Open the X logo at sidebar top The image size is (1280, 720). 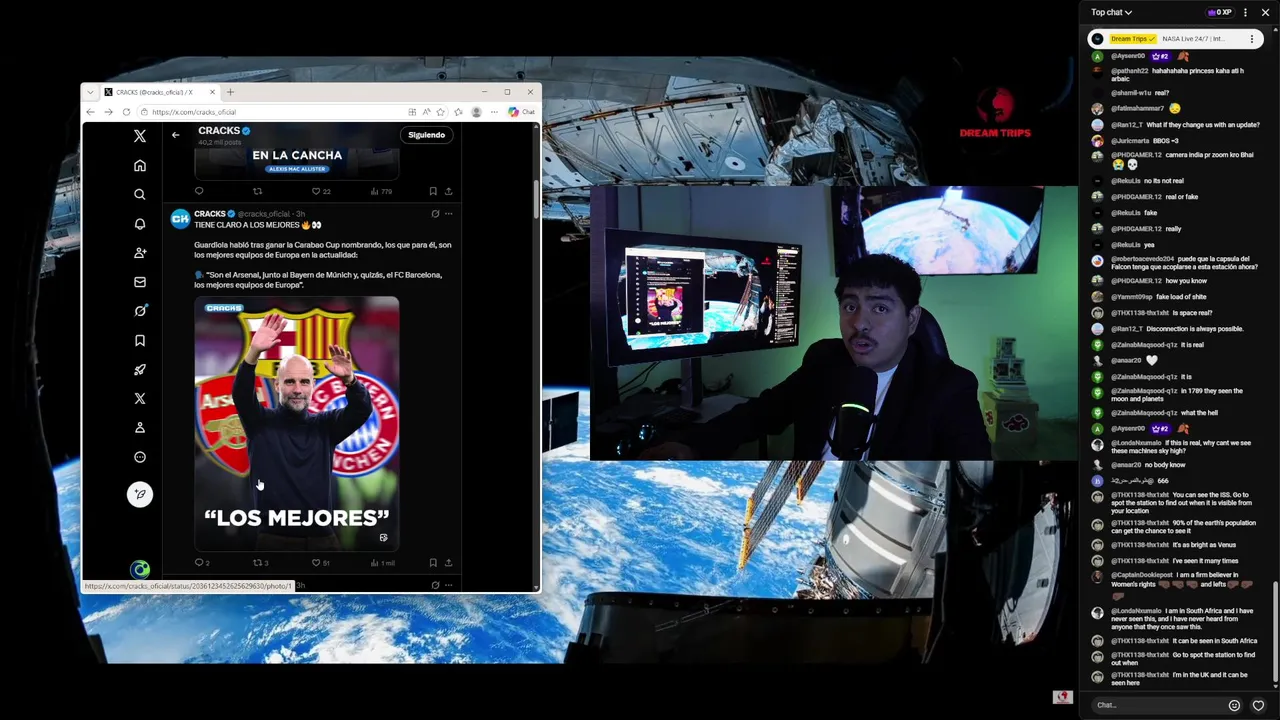coord(140,136)
